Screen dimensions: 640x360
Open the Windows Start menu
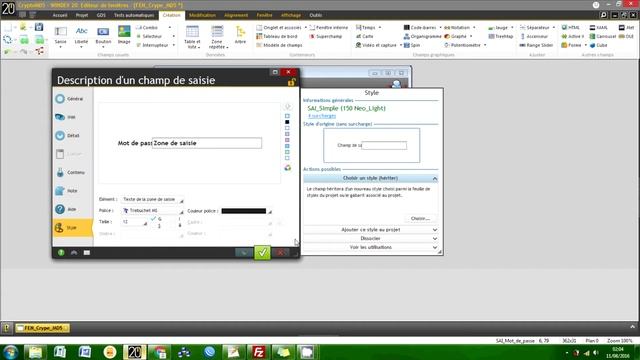coord(10,352)
